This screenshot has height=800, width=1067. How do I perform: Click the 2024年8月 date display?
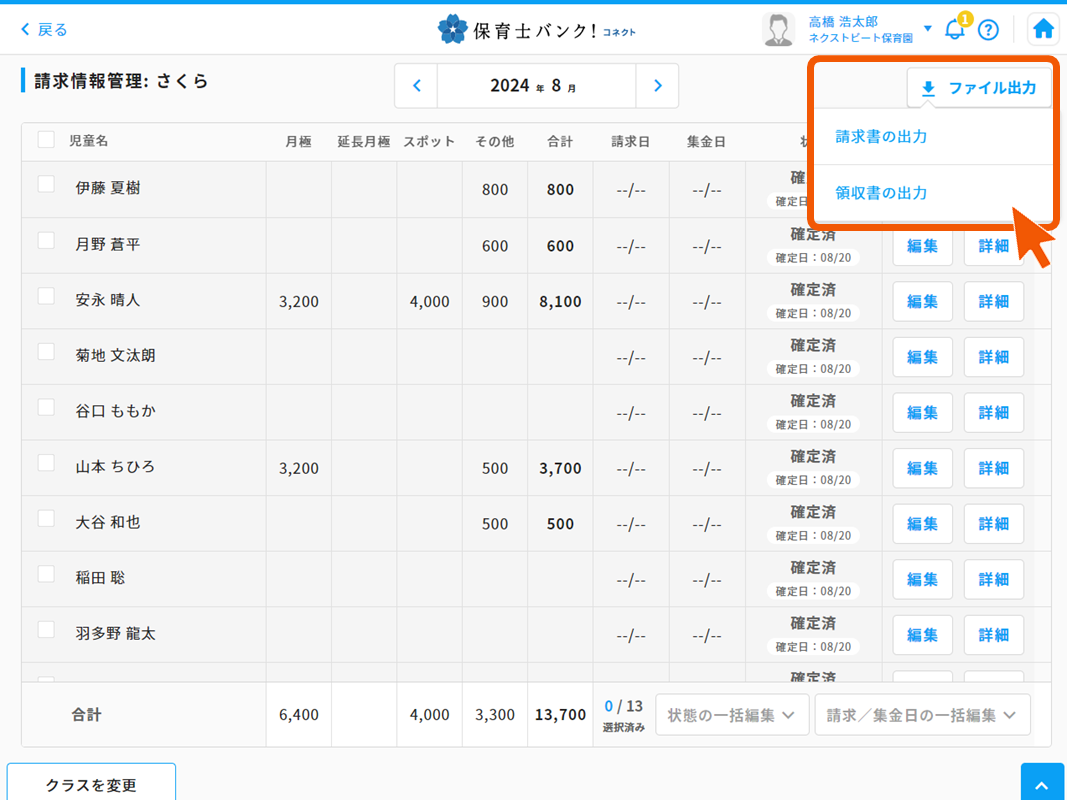tap(537, 86)
